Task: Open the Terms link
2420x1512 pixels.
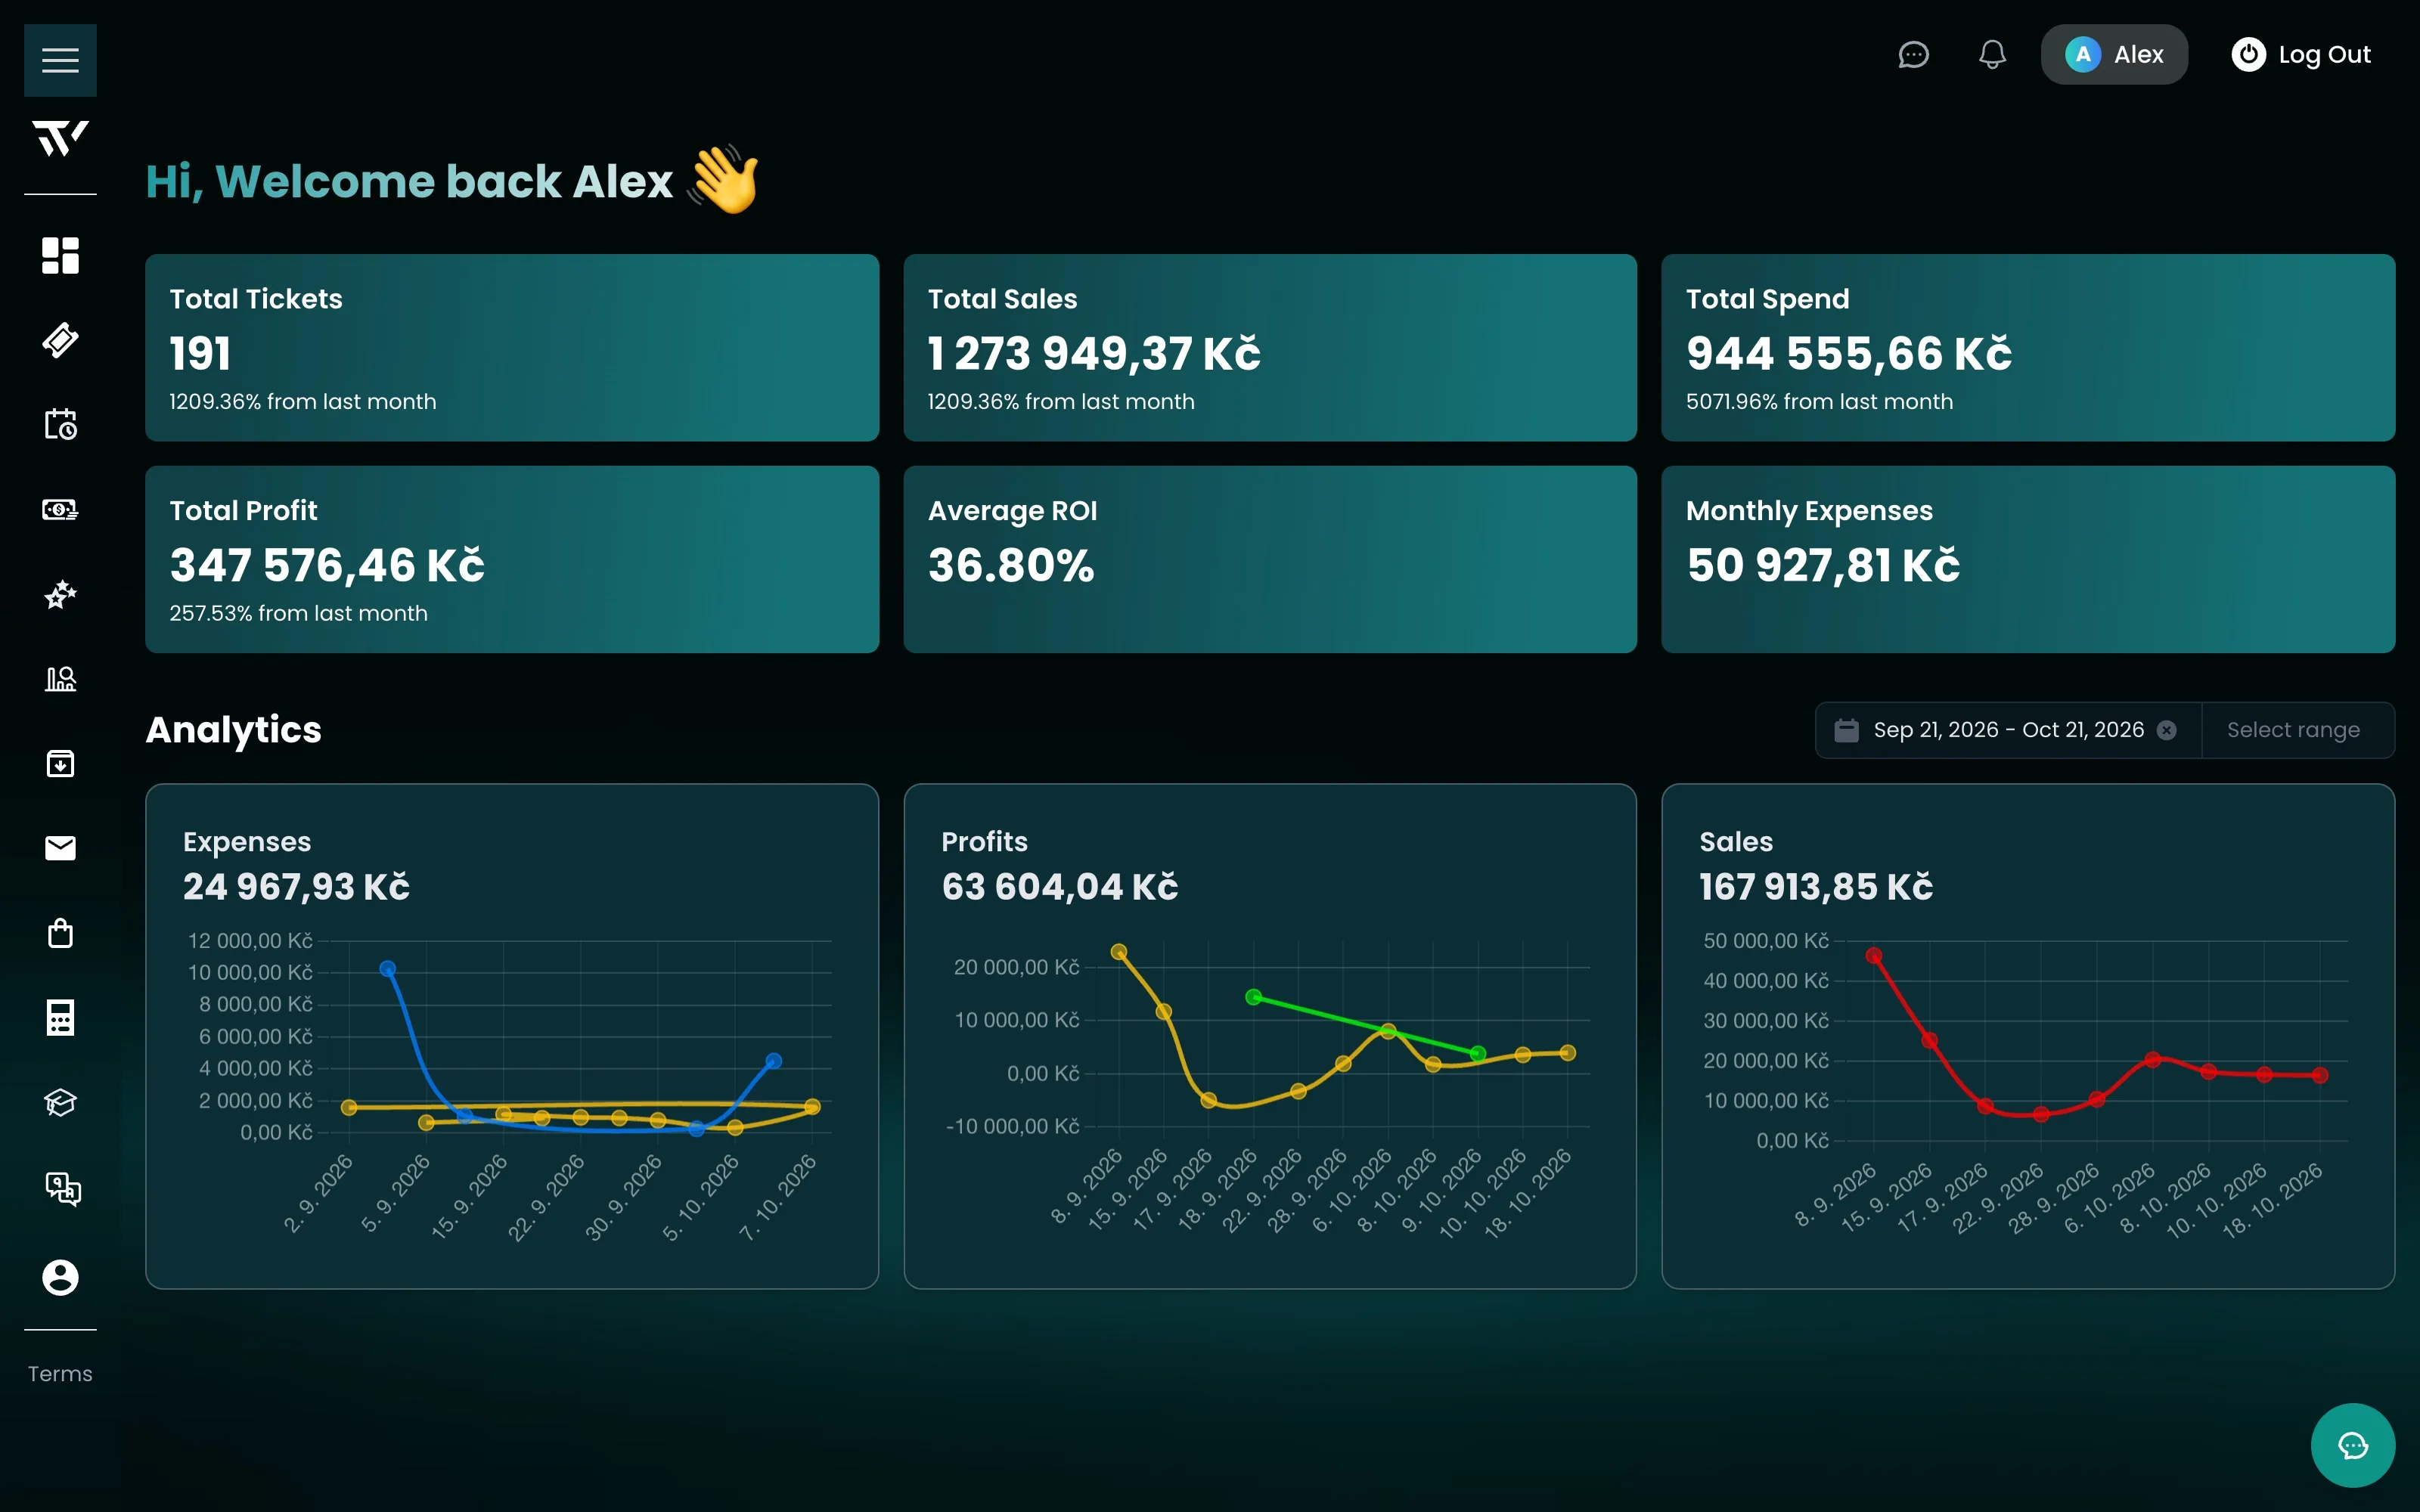Action: [60, 1374]
